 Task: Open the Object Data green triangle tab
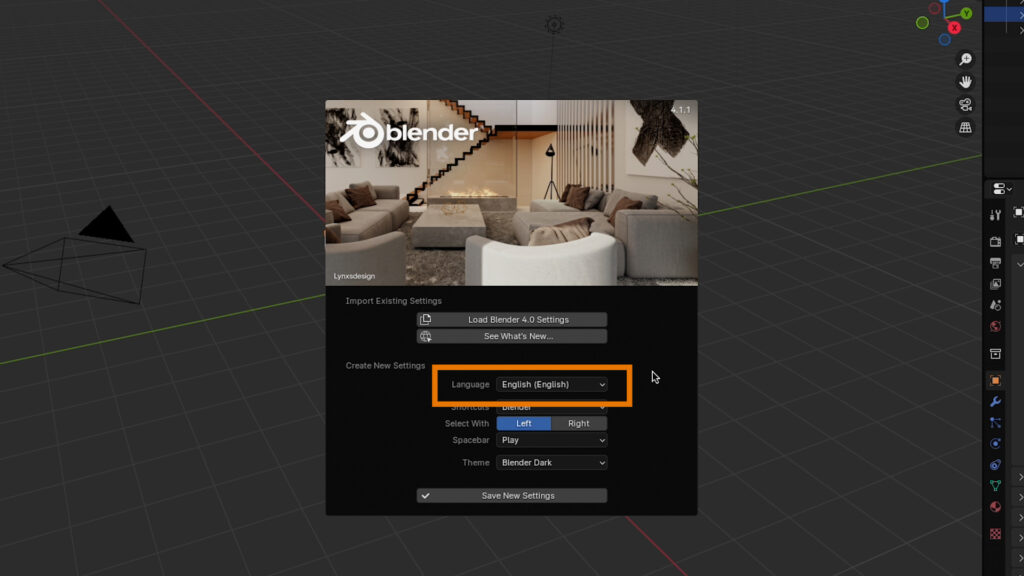click(995, 486)
